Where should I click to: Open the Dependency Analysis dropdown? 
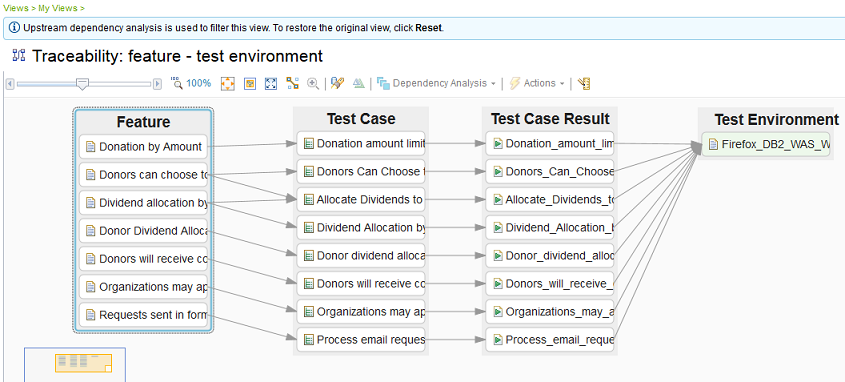click(x=437, y=84)
